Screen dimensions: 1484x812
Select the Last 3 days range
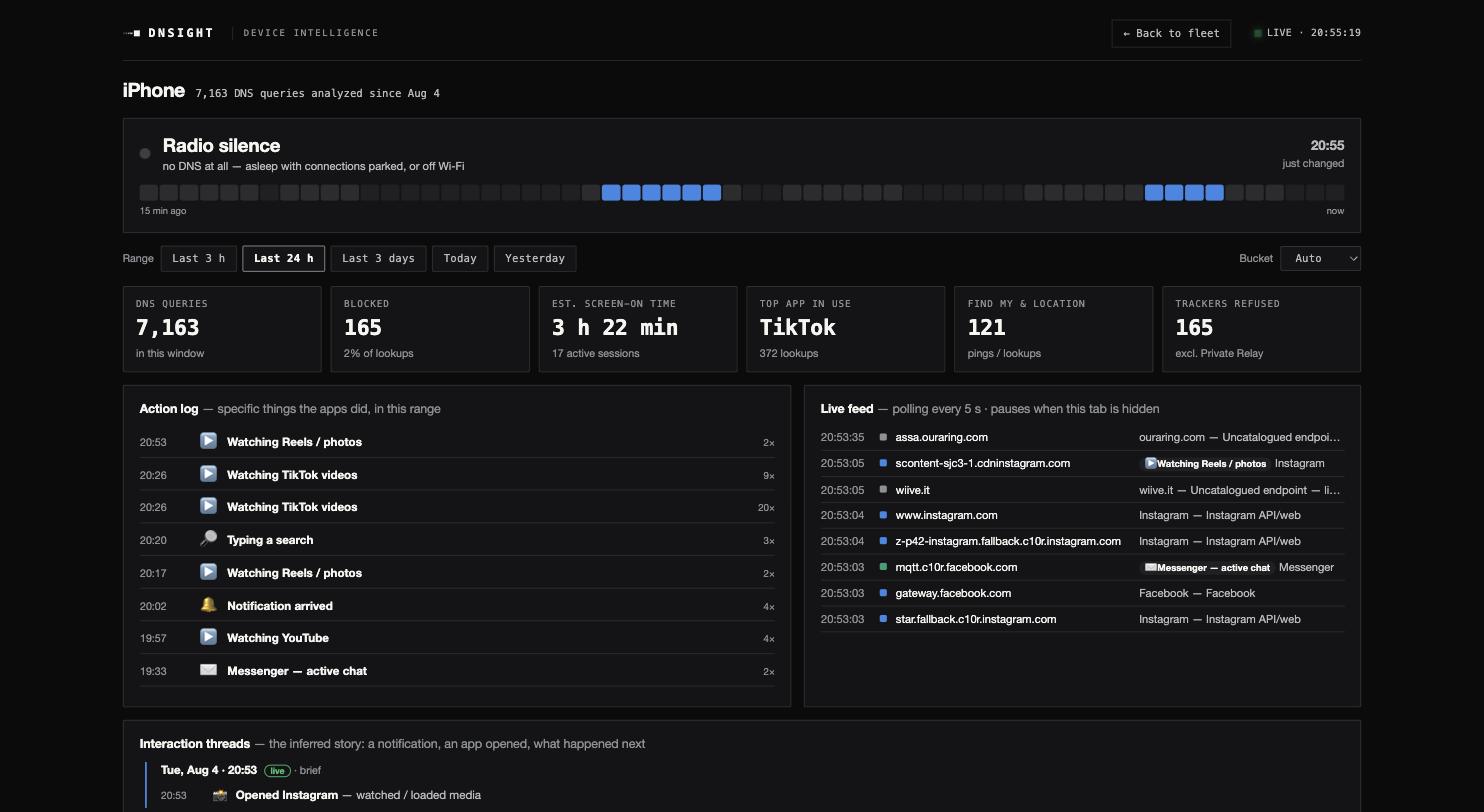tap(378, 258)
